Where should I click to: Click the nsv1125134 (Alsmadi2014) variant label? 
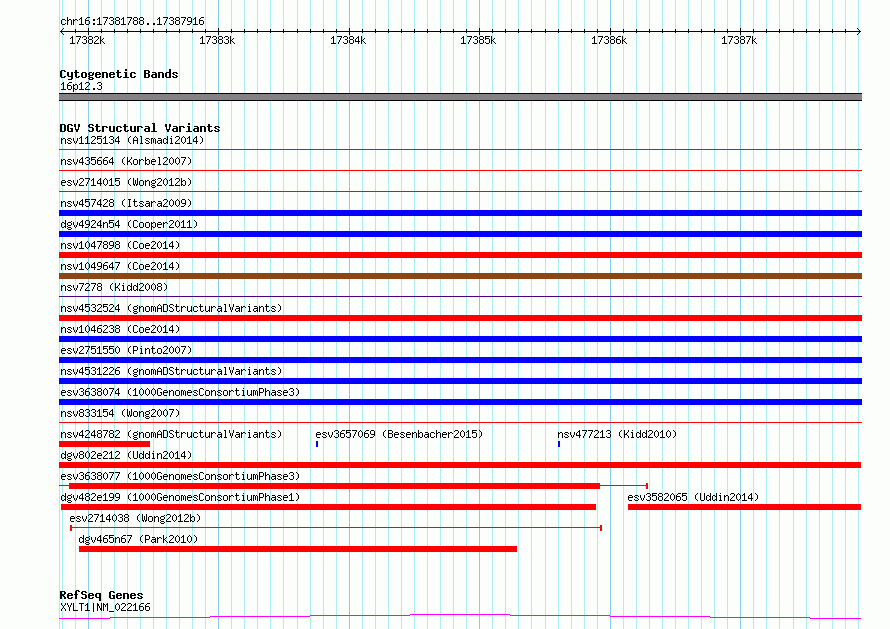click(x=132, y=140)
